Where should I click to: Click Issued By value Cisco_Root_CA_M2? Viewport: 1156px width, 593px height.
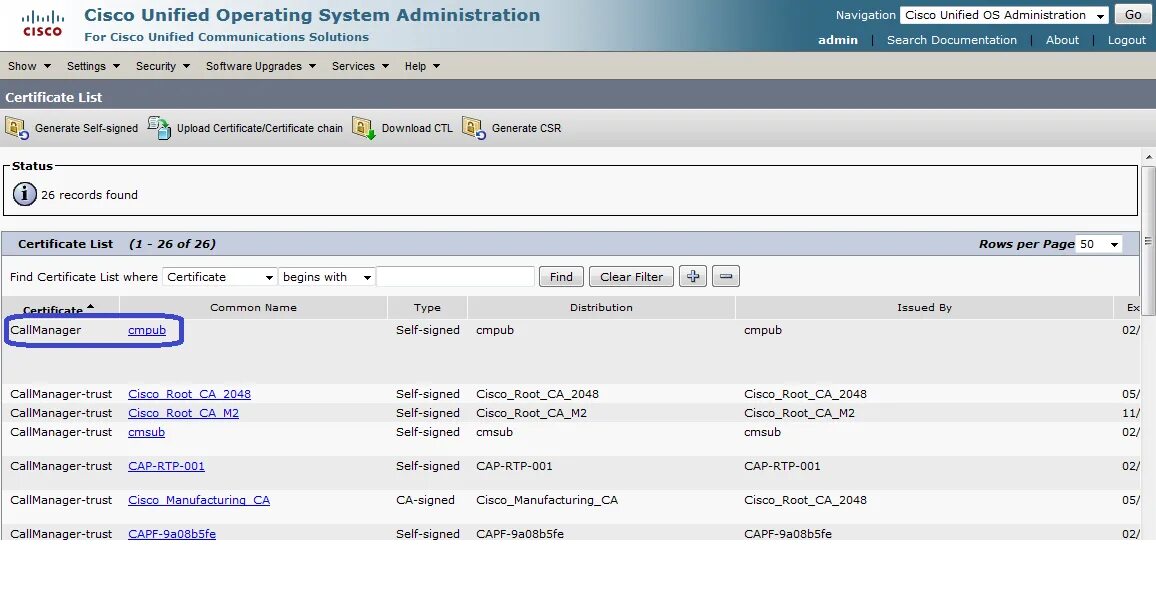click(x=799, y=413)
